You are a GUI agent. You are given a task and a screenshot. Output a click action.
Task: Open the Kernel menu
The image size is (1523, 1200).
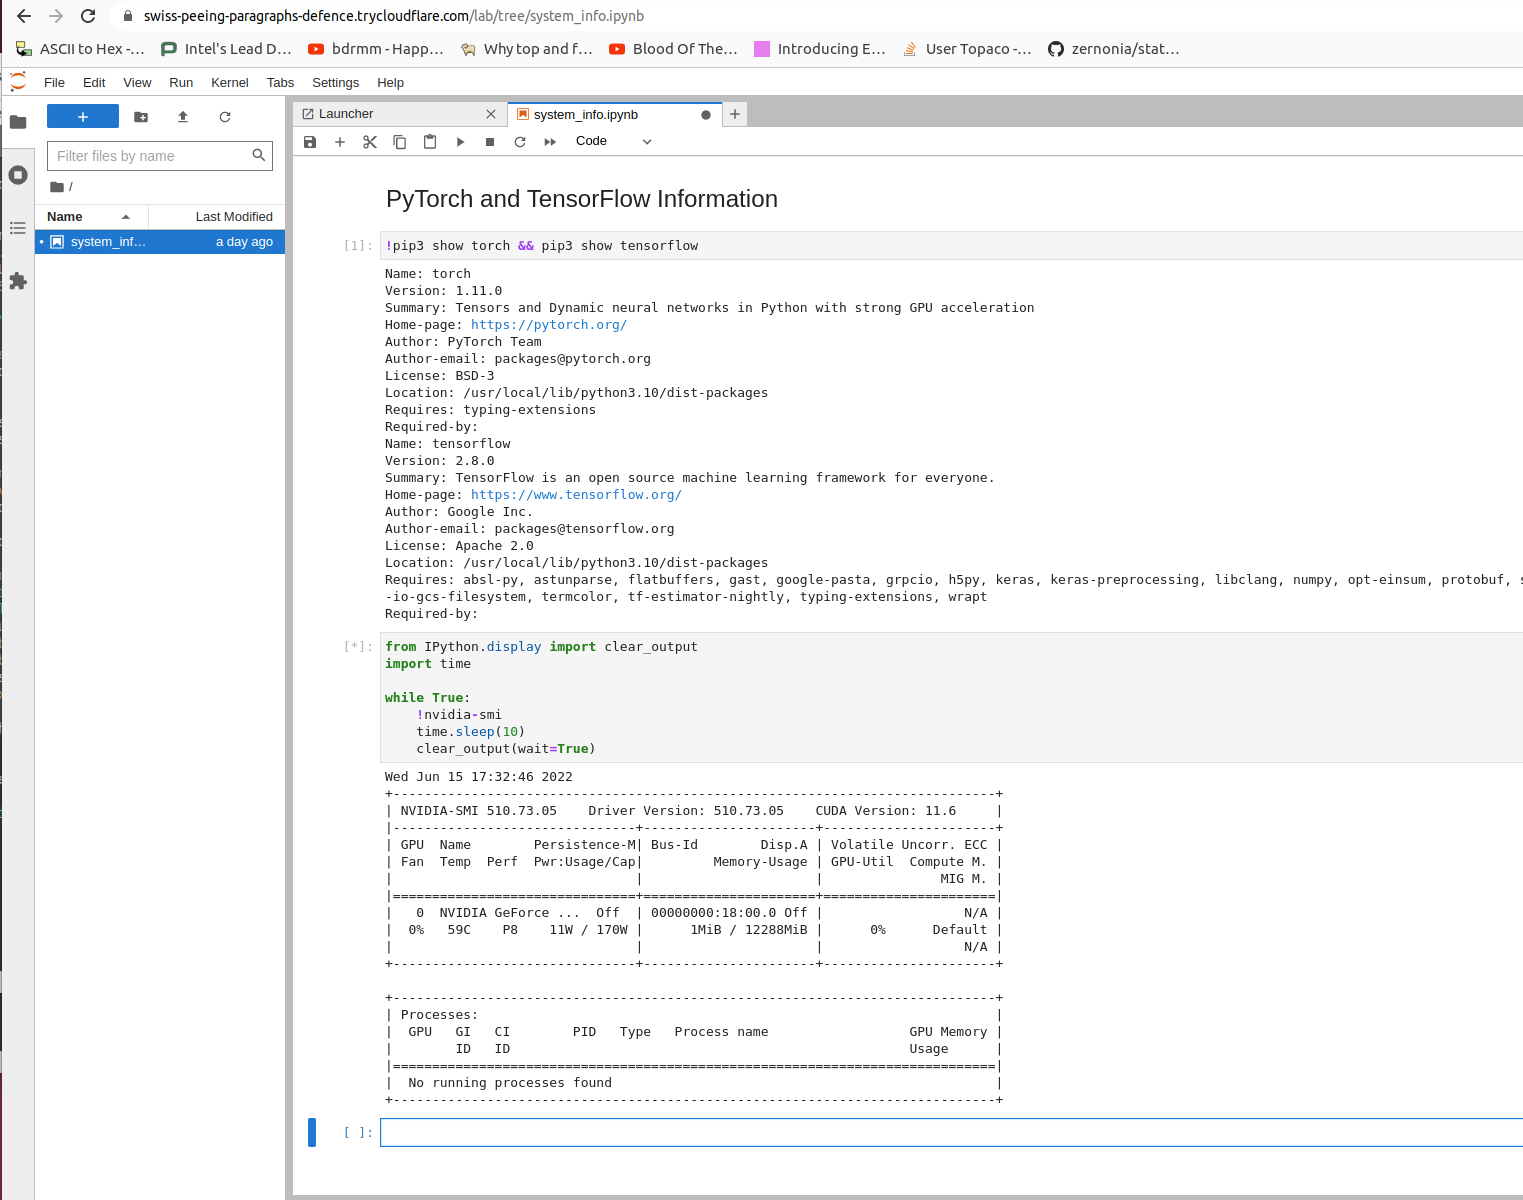coord(229,83)
